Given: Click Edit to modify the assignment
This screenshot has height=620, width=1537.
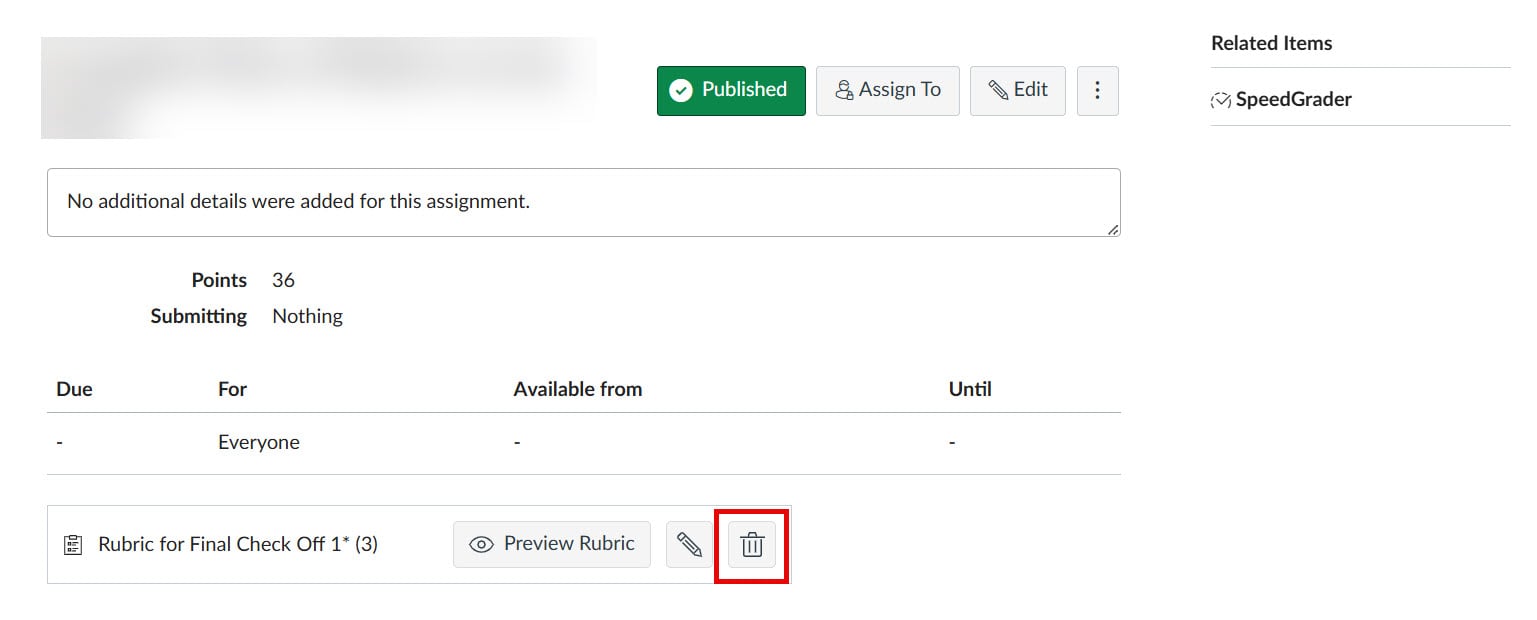Looking at the screenshot, I should (1017, 90).
